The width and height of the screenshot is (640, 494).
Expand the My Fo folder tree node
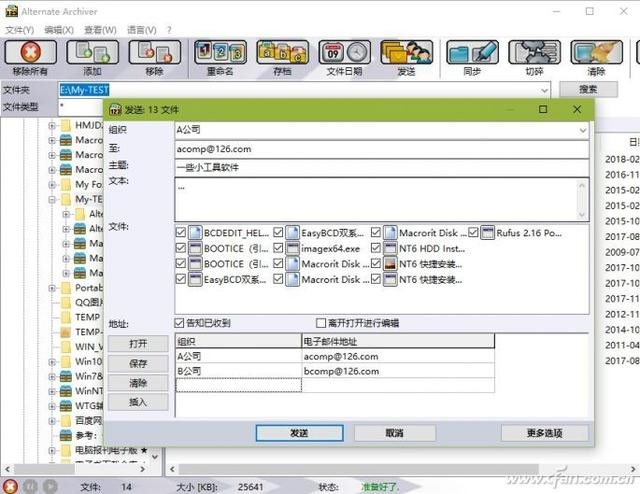click(x=52, y=185)
